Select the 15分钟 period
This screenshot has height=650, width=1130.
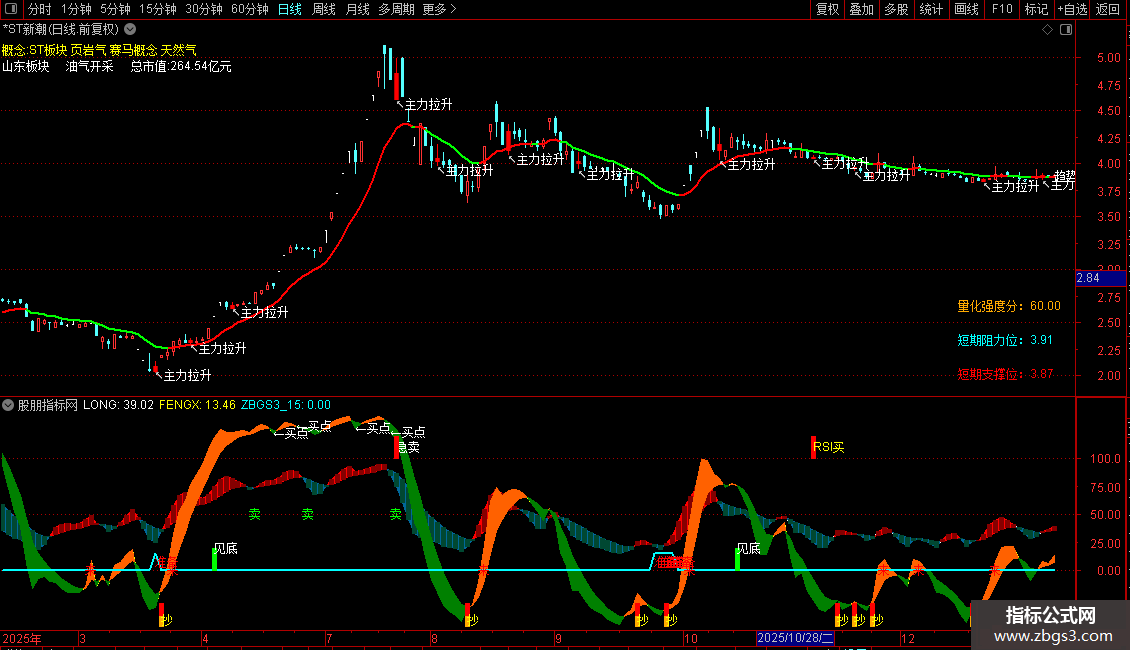[x=158, y=9]
